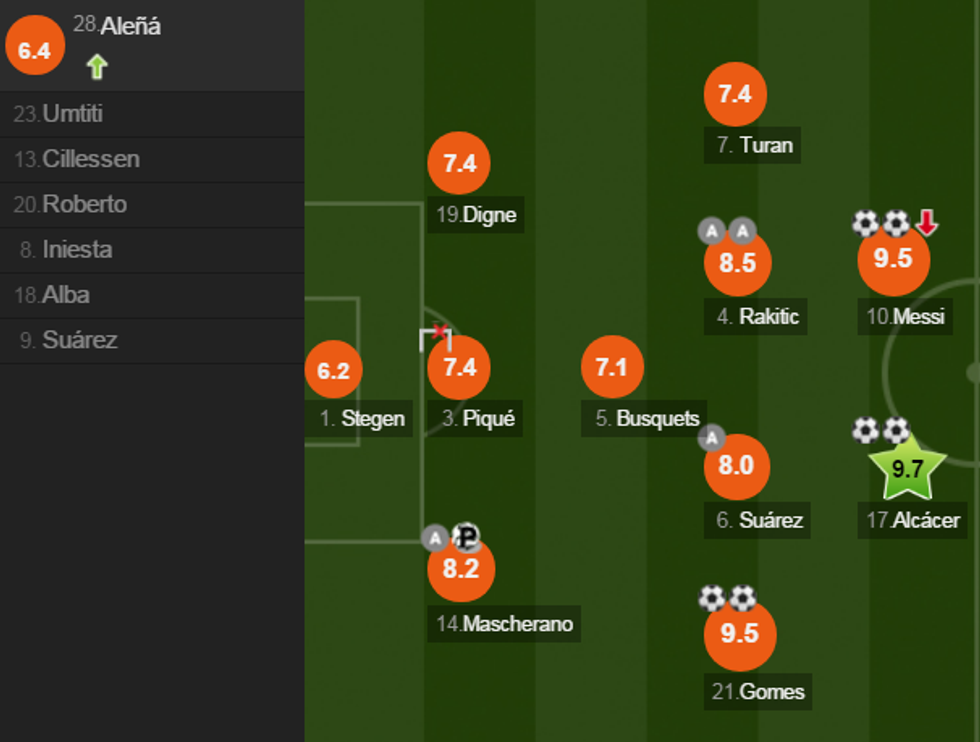Select Roberto from the bench list
This screenshot has height=742, width=980.
[84, 204]
